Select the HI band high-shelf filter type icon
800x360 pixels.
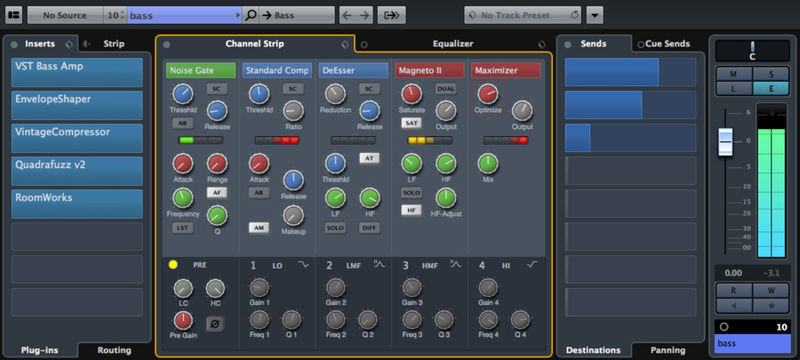(532, 265)
